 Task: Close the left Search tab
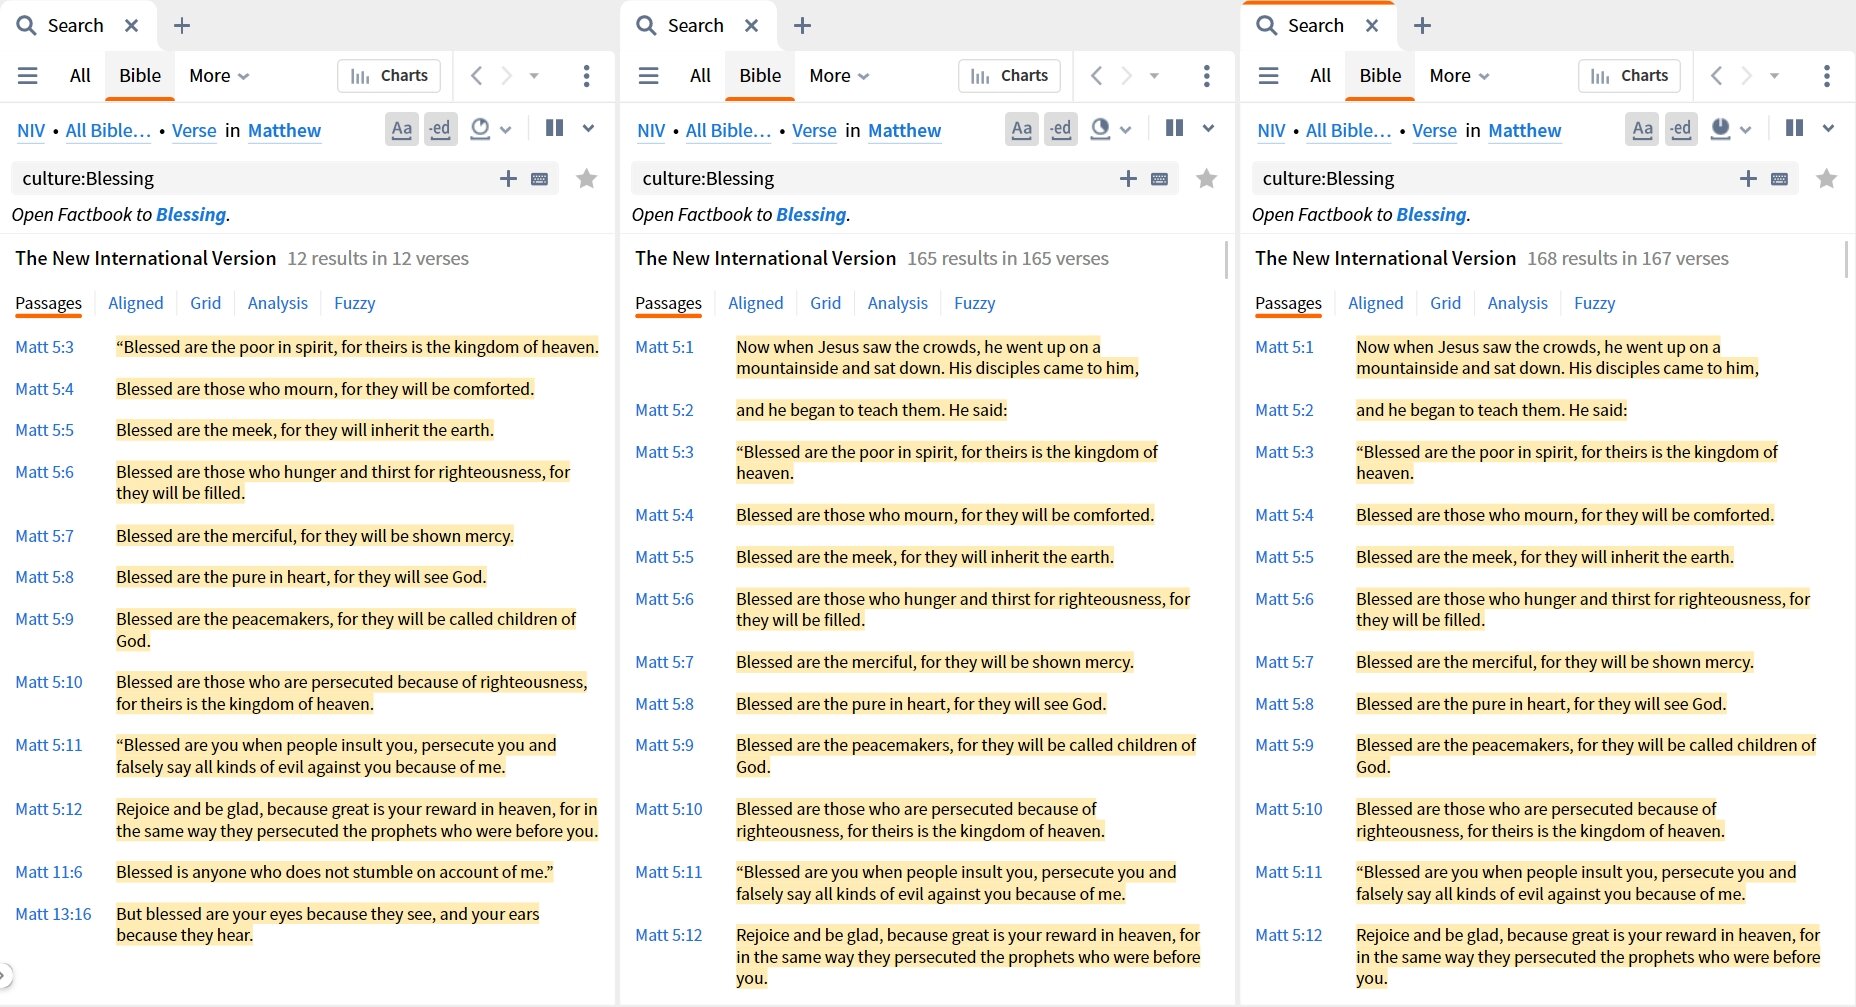coord(131,26)
